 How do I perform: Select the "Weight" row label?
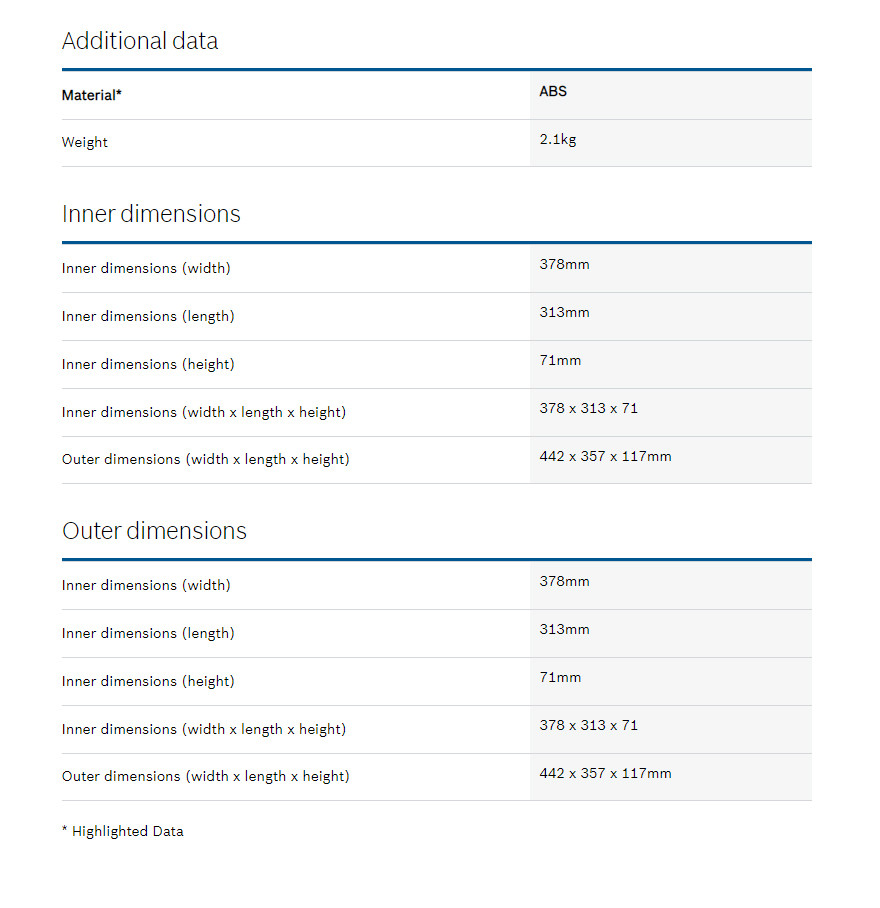pos(85,143)
